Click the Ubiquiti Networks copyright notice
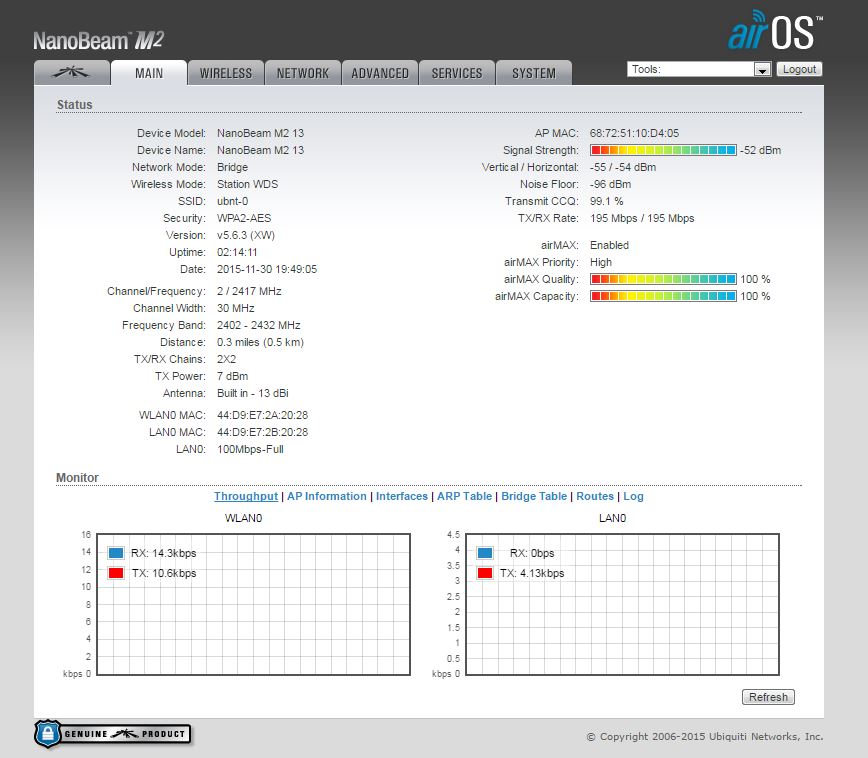This screenshot has height=758, width=868. 705,736
